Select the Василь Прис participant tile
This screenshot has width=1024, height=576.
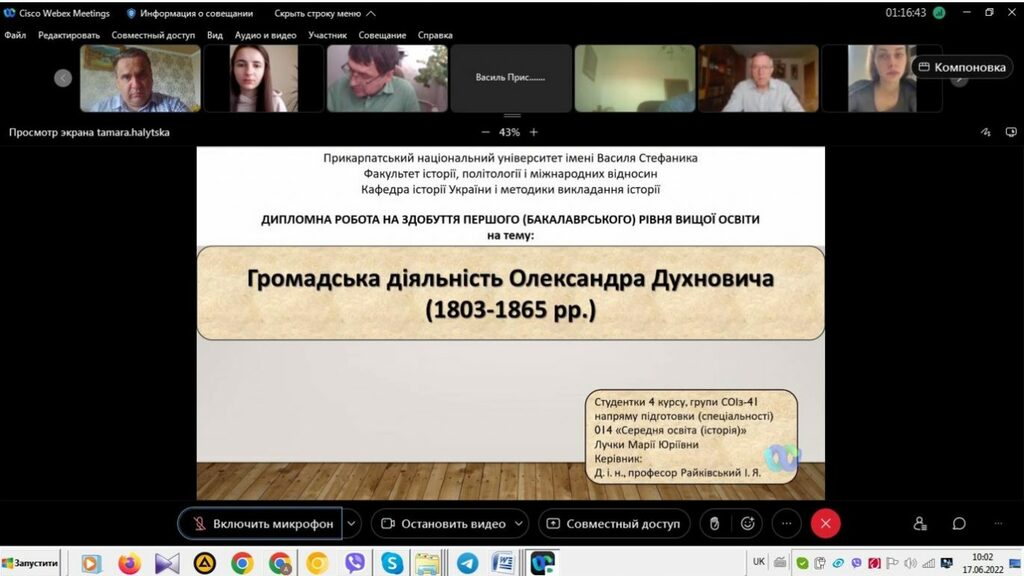coord(510,78)
